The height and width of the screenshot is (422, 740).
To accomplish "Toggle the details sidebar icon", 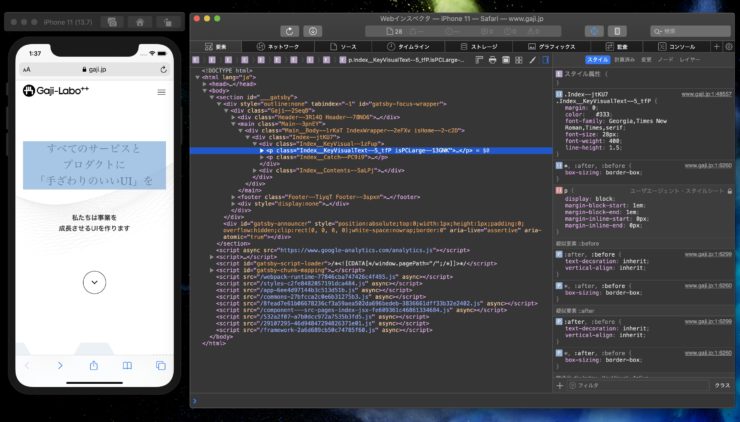I will click(546, 60).
